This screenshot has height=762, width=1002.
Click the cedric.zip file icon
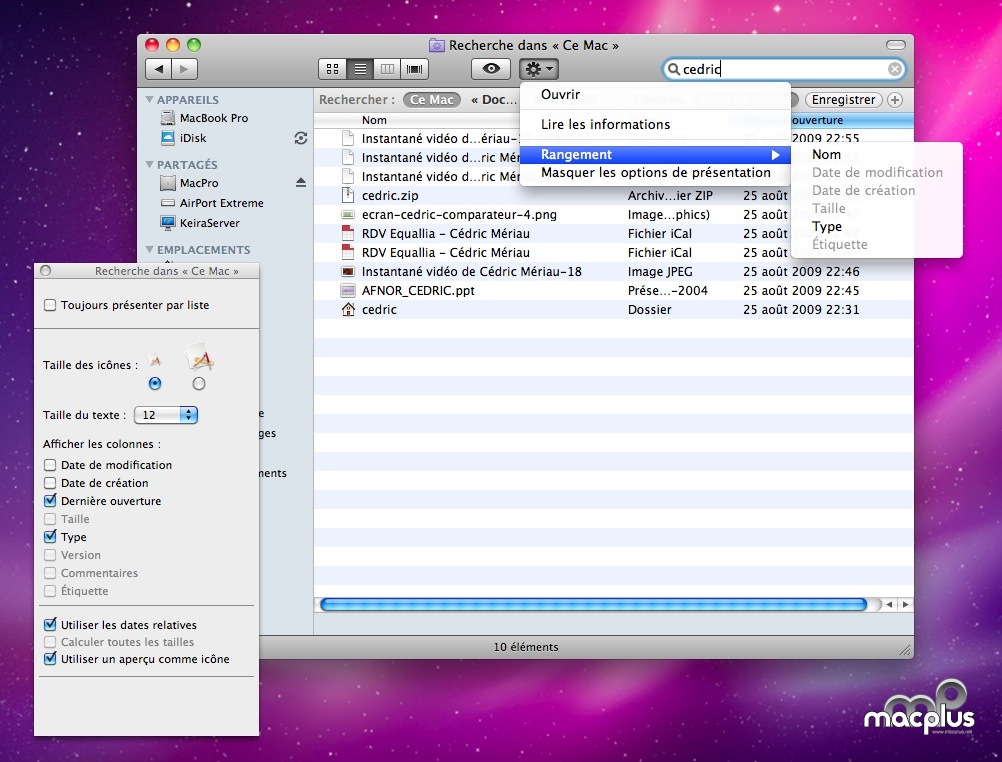348,195
